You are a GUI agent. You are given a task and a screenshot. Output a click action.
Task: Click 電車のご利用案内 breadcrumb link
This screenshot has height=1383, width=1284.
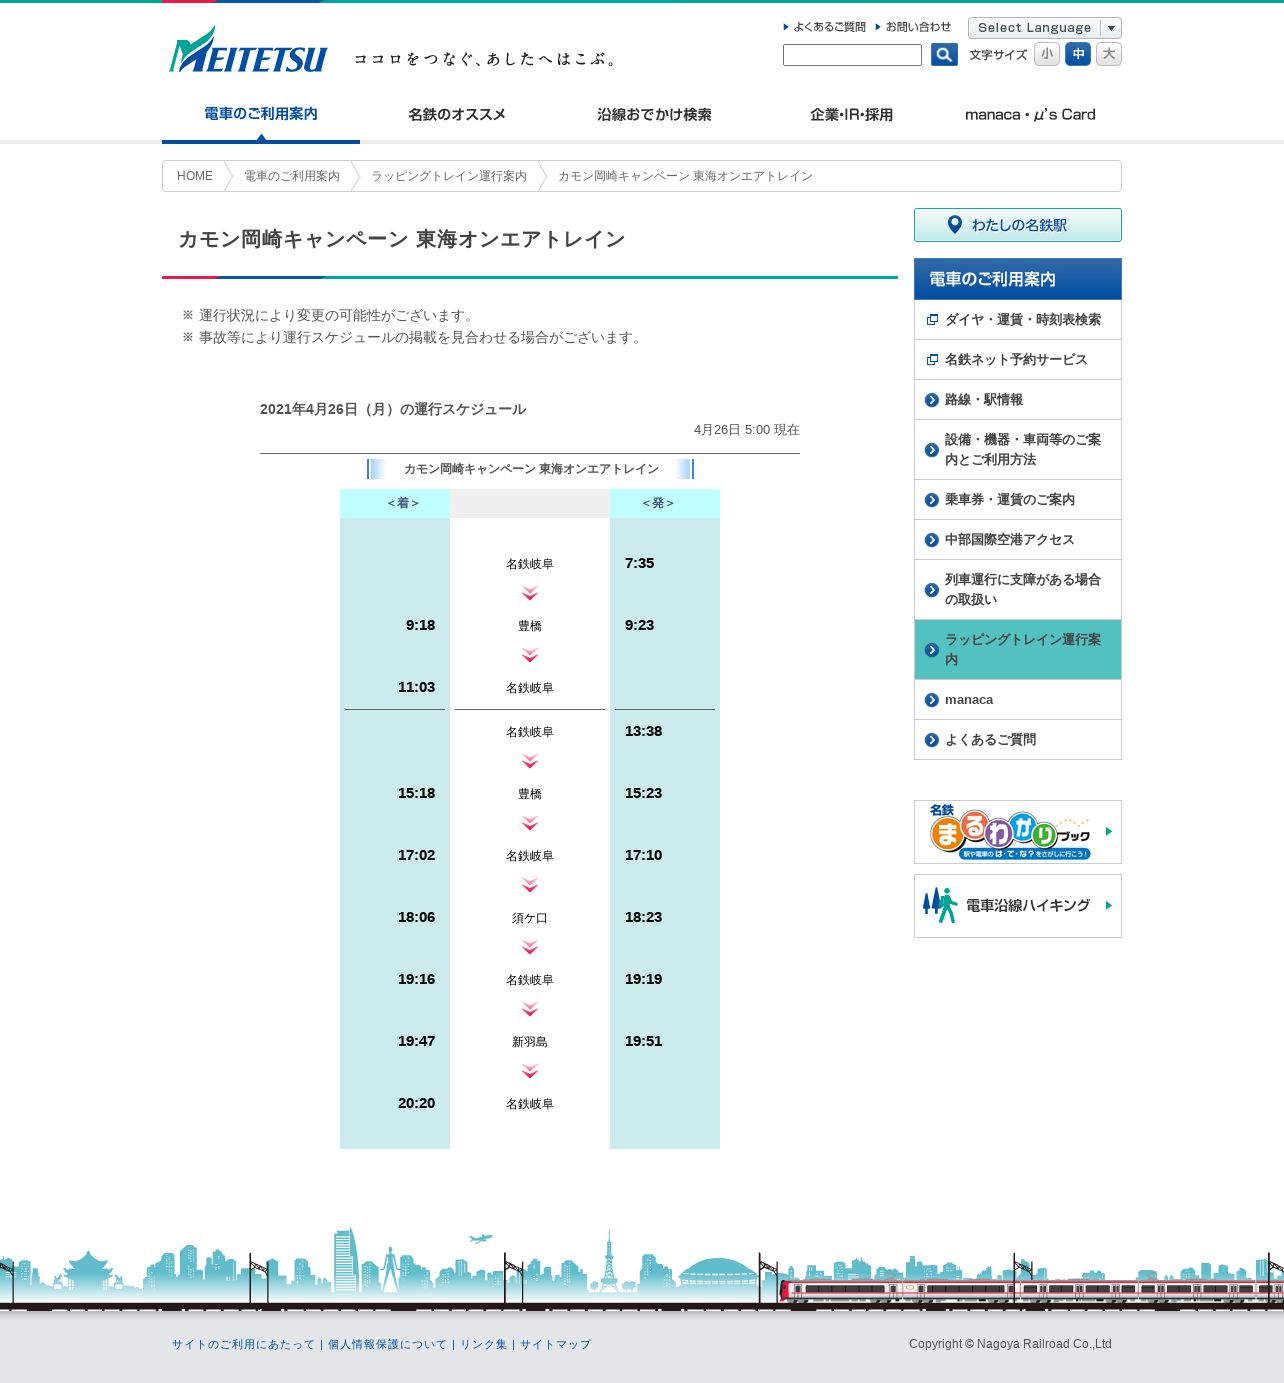292,176
